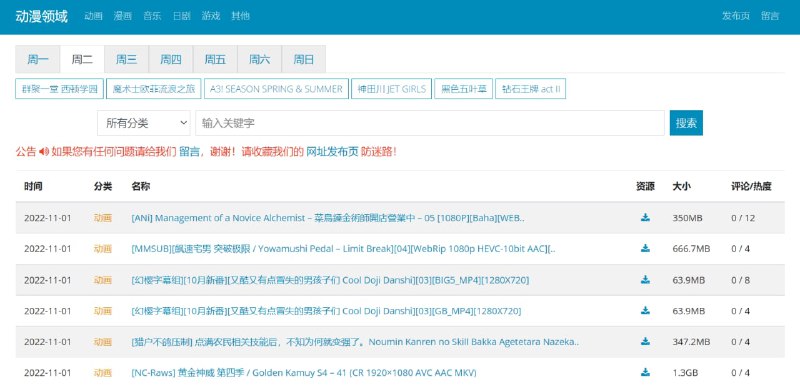Screen dimensions: 800x387
Task: Select the 群聚一堂 西顿学园 tag button
Action: (x=60, y=89)
